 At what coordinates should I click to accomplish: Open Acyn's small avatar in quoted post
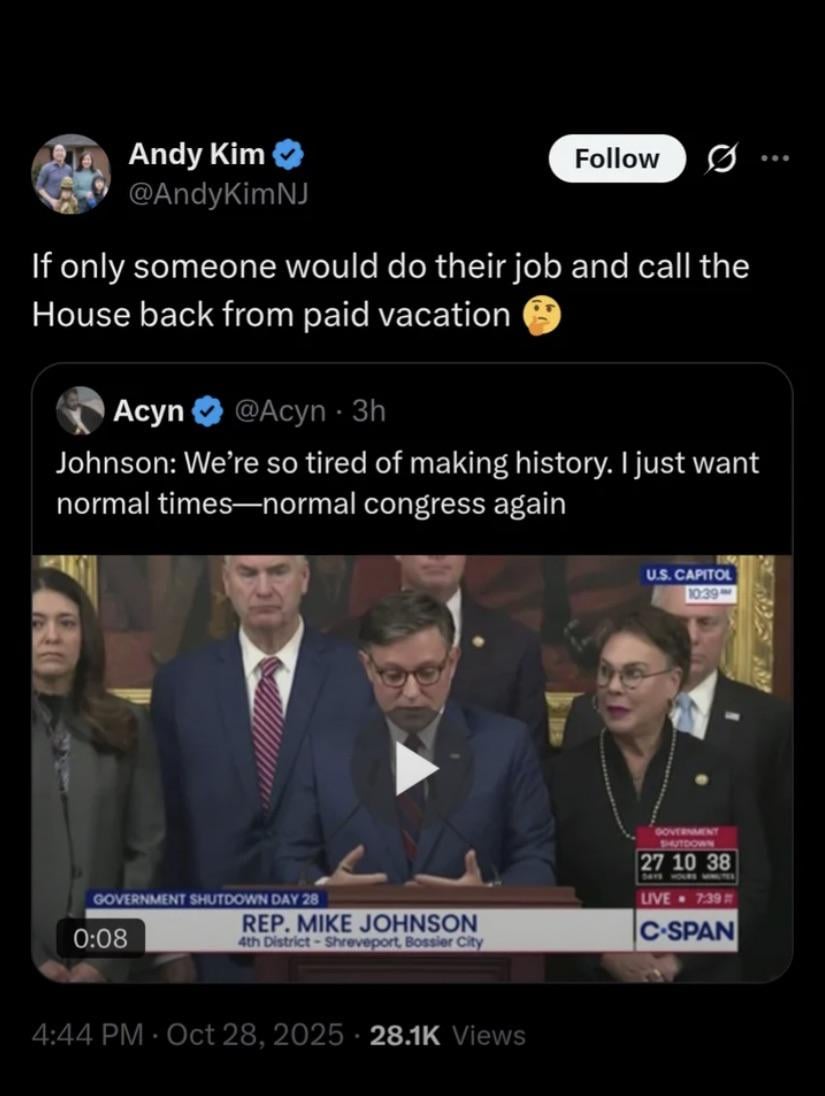click(x=80, y=410)
